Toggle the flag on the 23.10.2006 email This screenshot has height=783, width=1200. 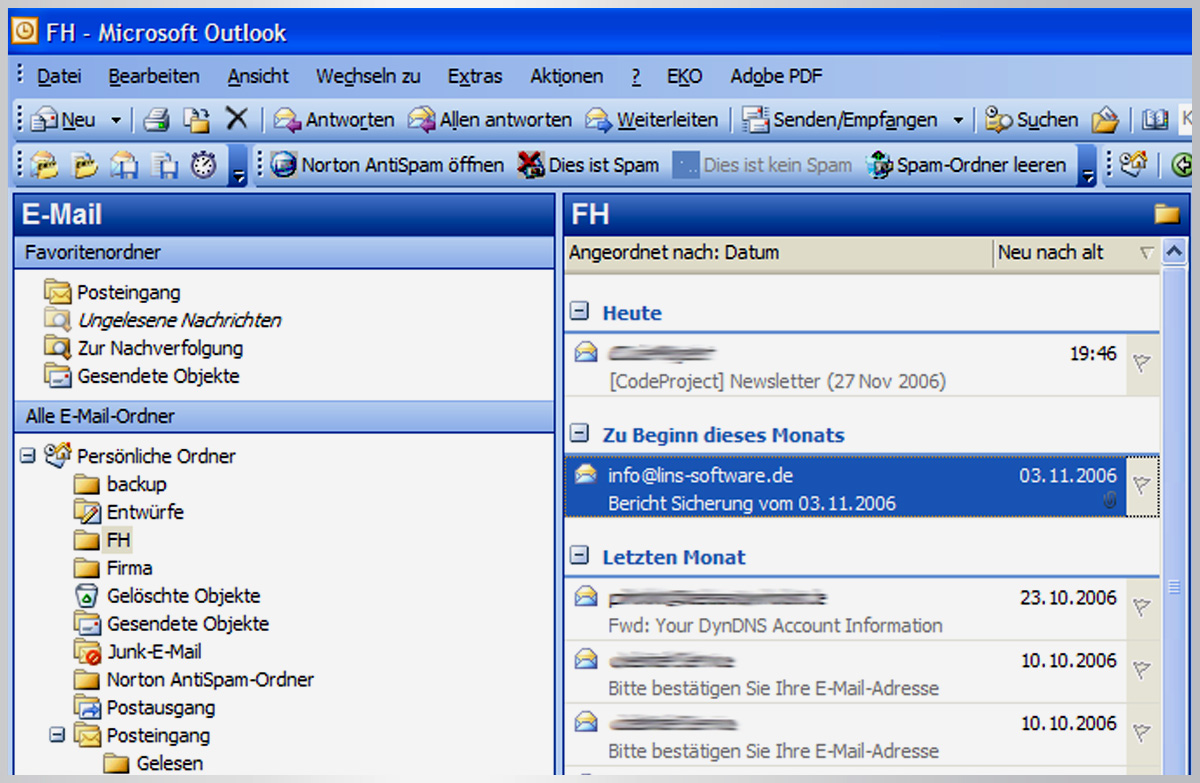(1142, 607)
